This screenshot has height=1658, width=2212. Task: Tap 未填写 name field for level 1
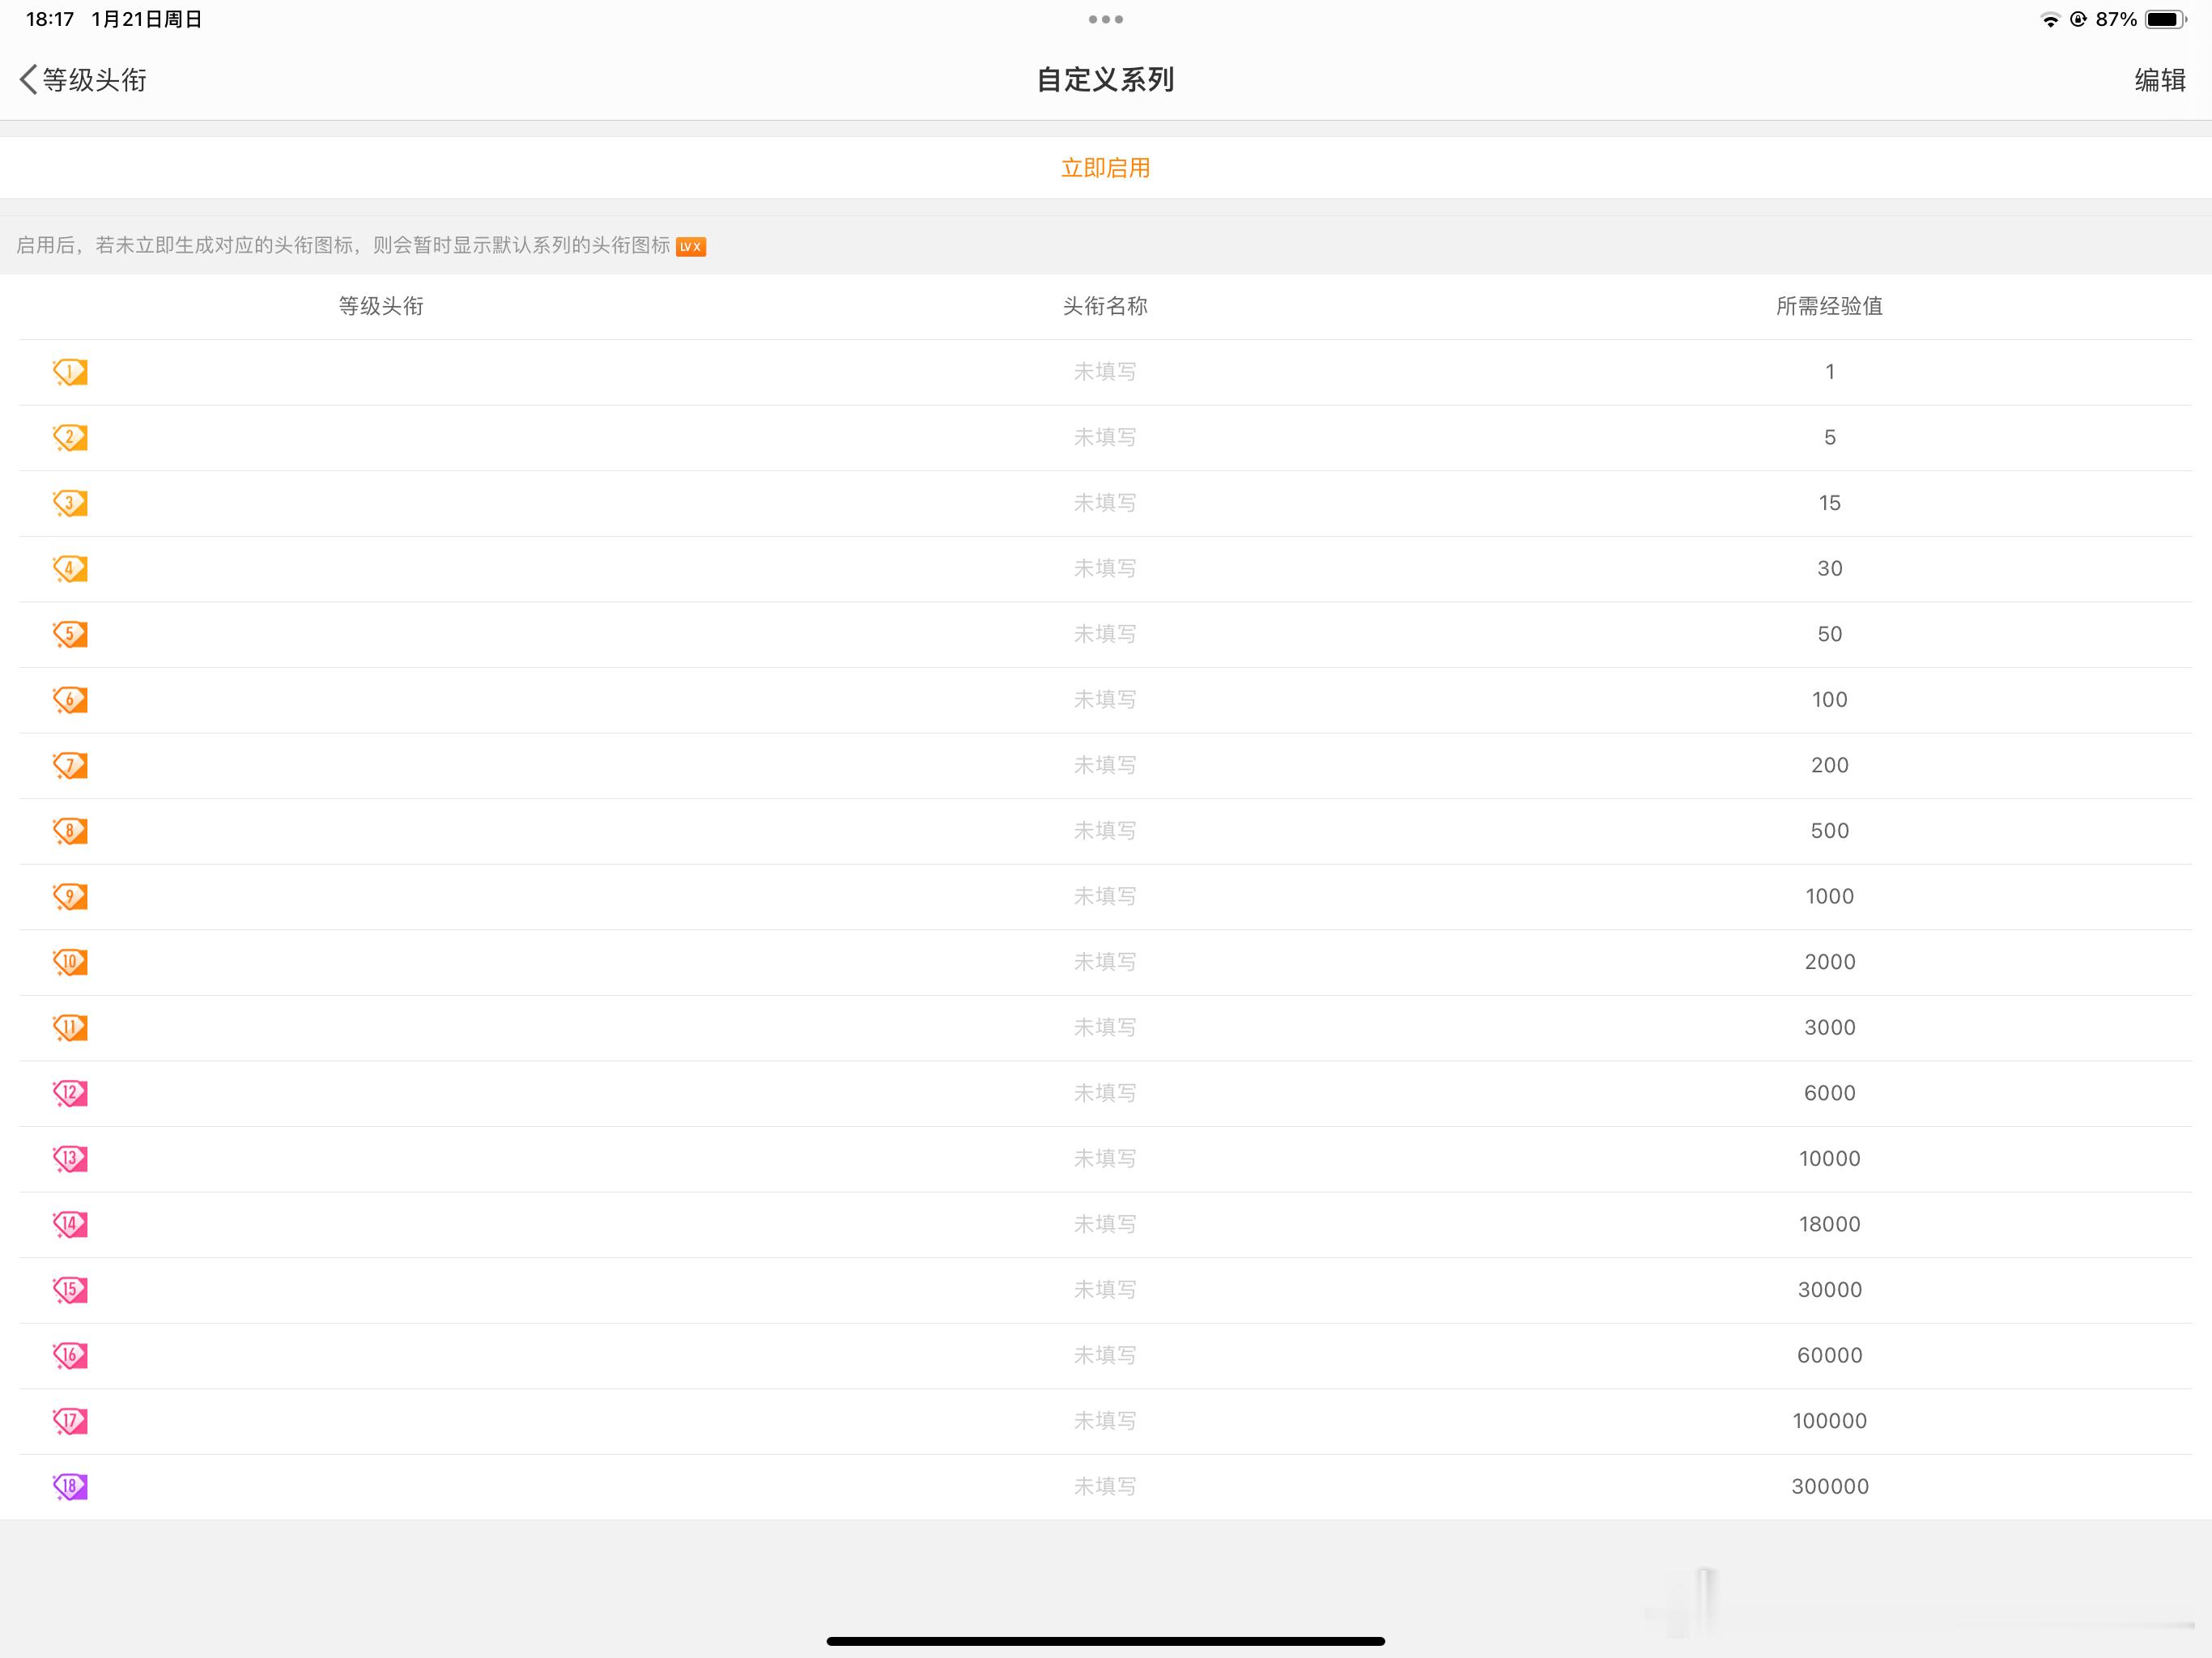(1105, 372)
